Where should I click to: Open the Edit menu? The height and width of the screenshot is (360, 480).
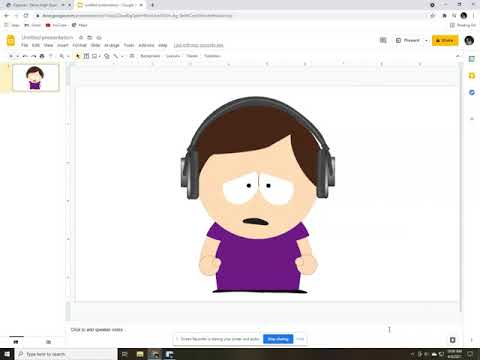tap(36, 45)
